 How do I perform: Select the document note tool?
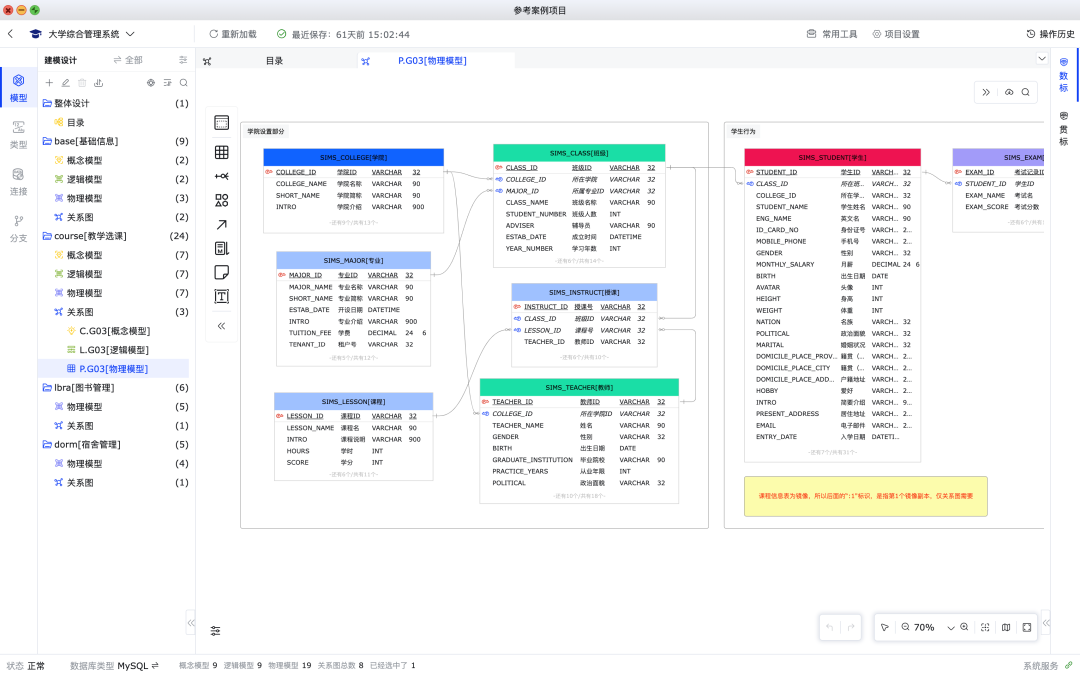pos(222,248)
